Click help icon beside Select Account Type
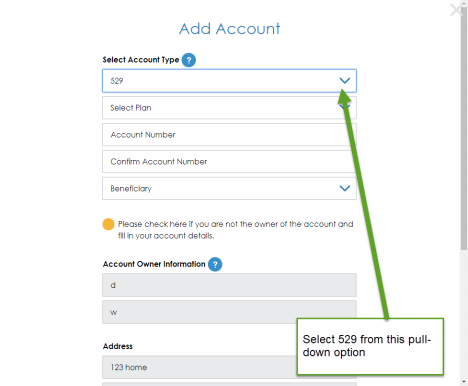The image size is (468, 386). click(x=189, y=60)
